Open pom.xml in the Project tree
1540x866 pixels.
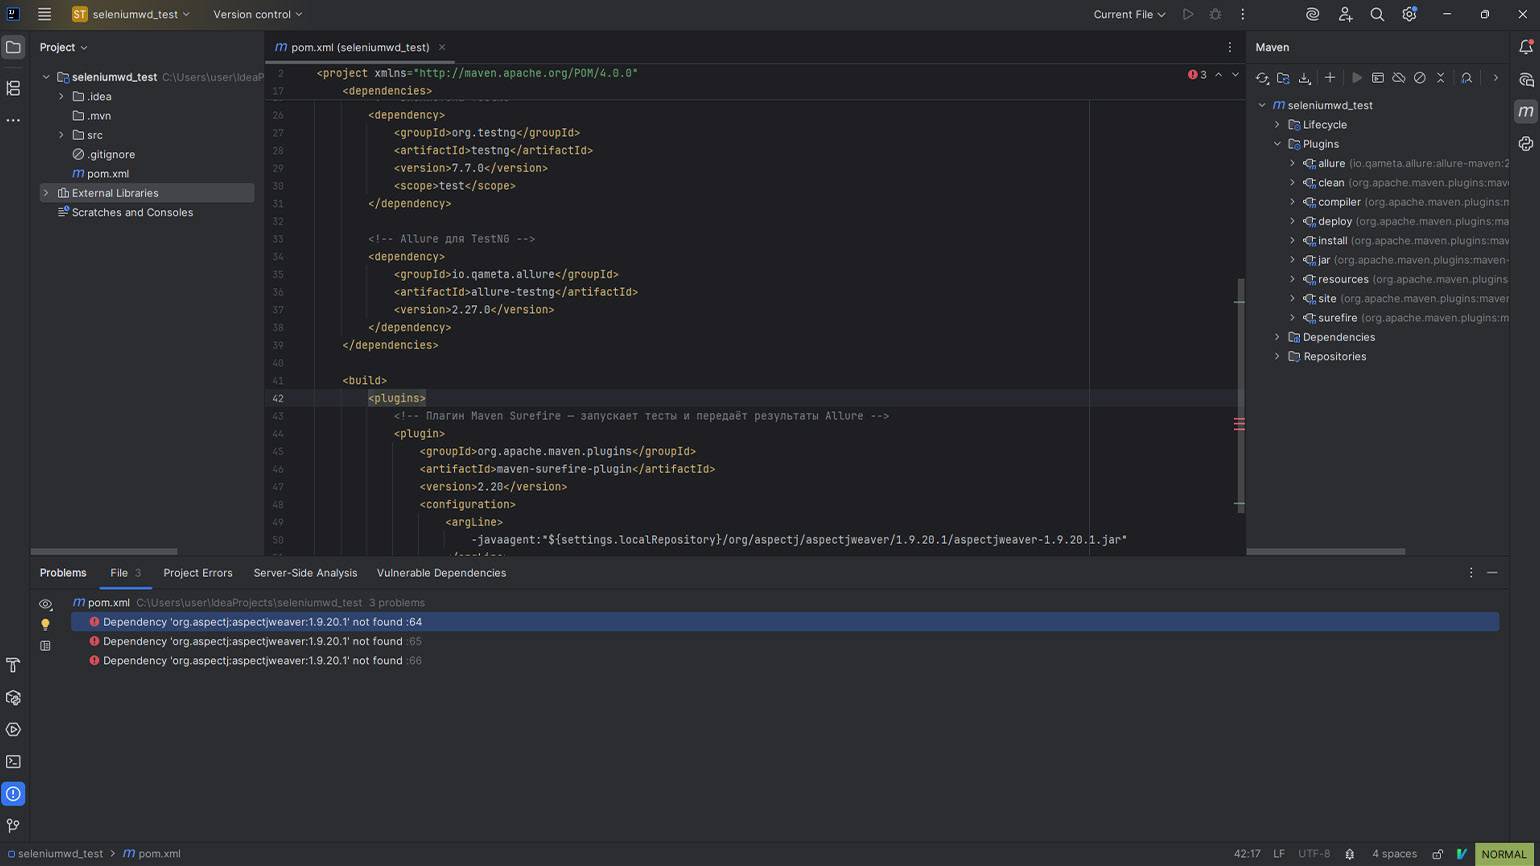[x=107, y=174]
